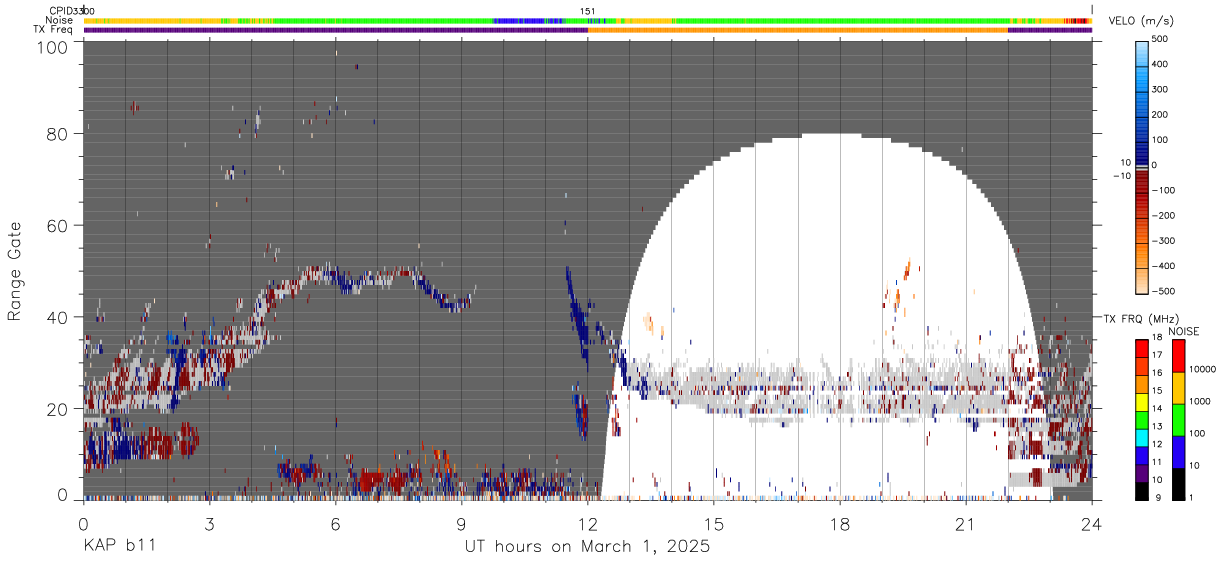Click the Range Gate tick label '20'
The height and width of the screenshot is (567, 1228).
[x=59, y=409]
